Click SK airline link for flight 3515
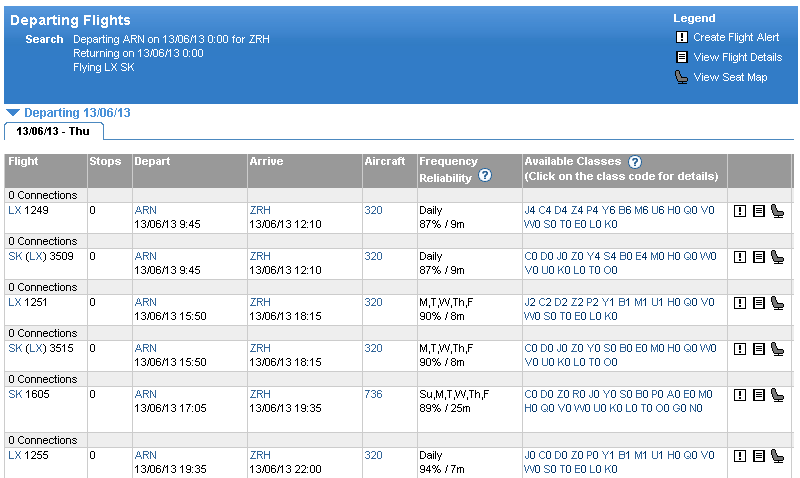Viewport: 800px width, 478px height. coord(14,348)
